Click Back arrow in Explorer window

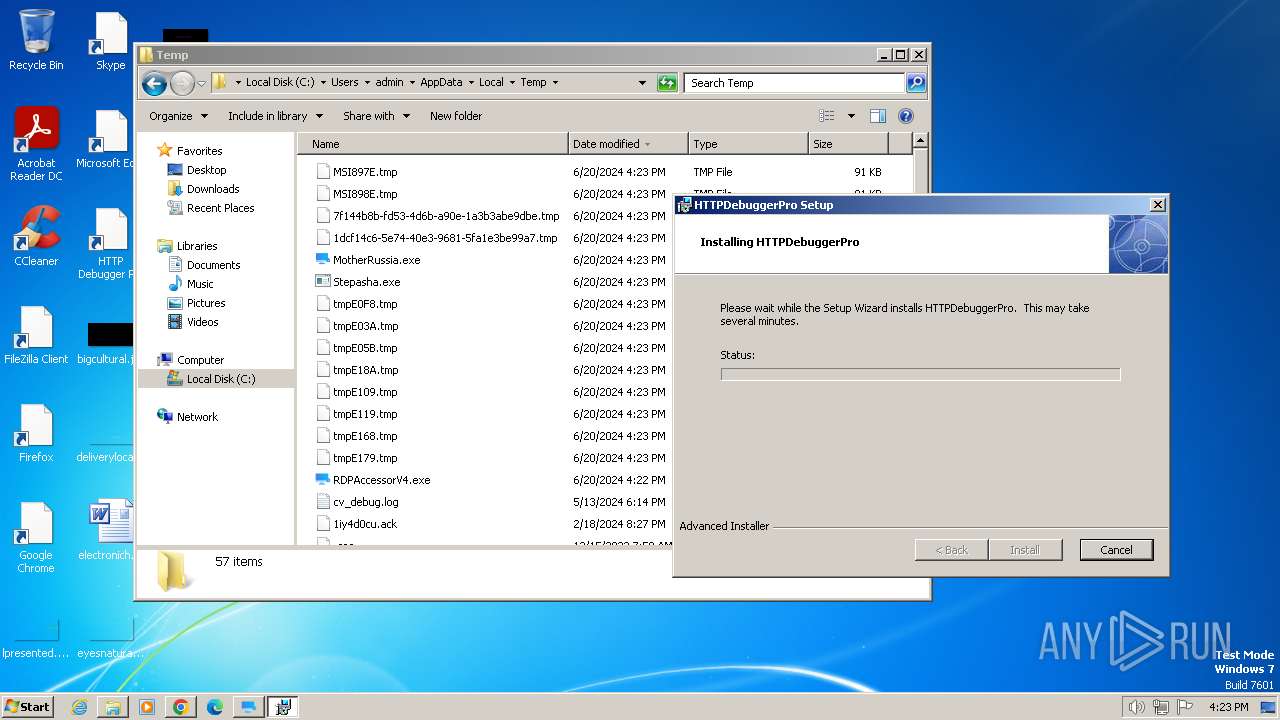154,83
